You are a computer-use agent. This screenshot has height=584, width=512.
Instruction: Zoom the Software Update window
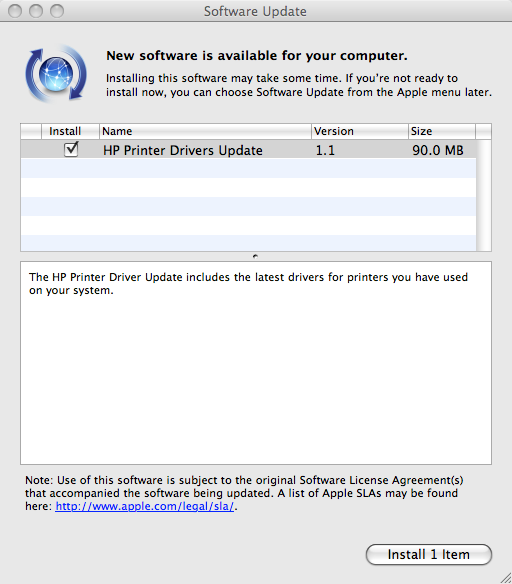point(57,11)
